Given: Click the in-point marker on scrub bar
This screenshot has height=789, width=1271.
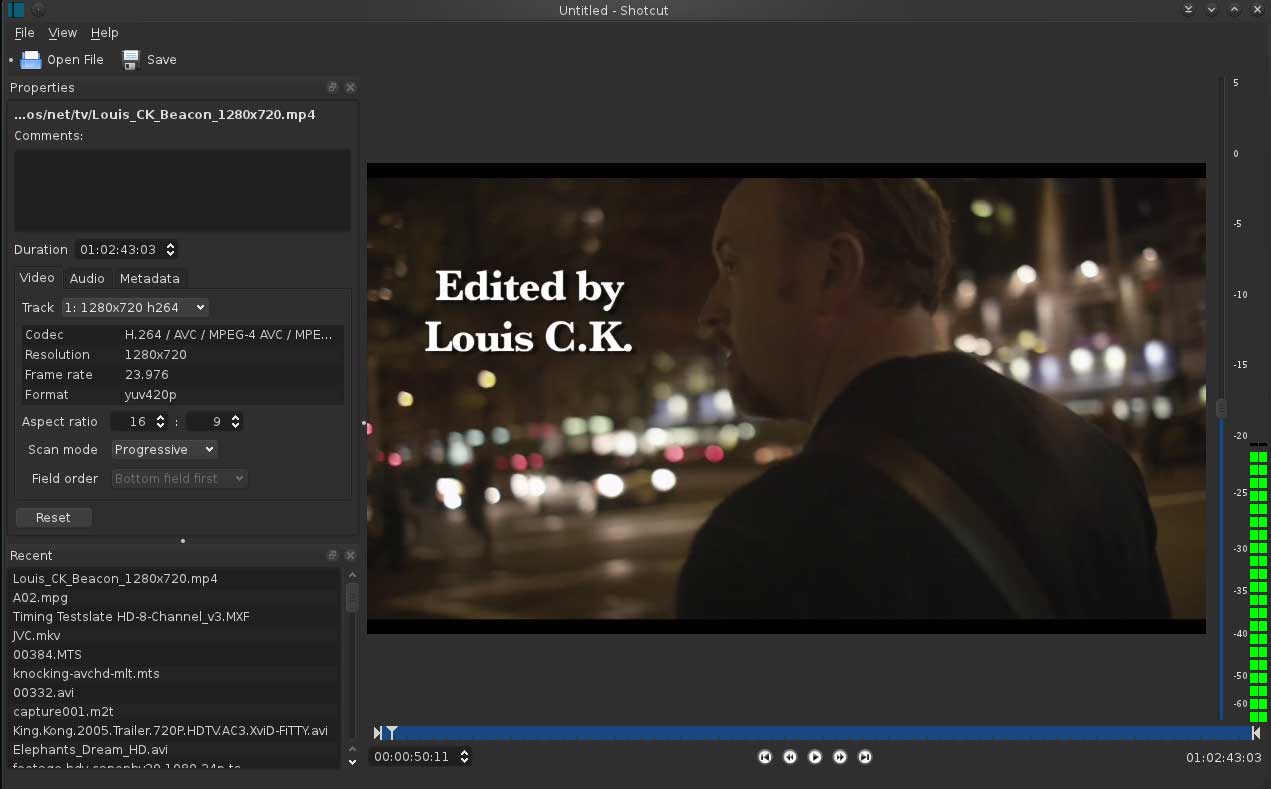Looking at the screenshot, I should 377,733.
